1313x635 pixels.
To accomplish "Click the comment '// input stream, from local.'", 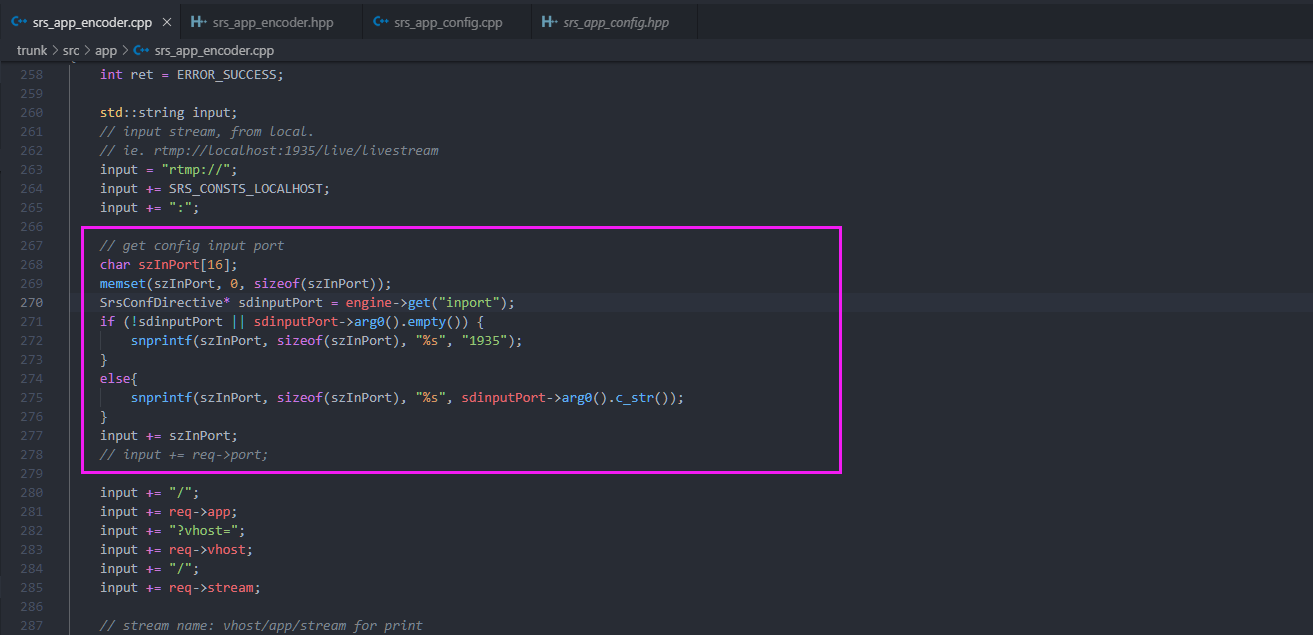I will click(207, 132).
